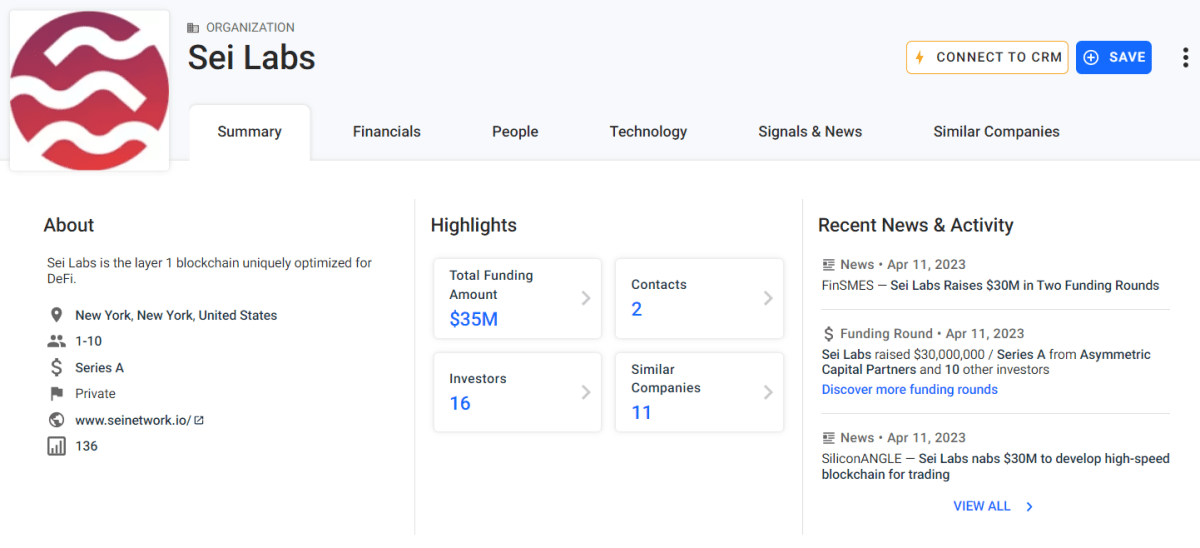Open the three-dot more options menu
1200x548 pixels.
click(x=1186, y=57)
